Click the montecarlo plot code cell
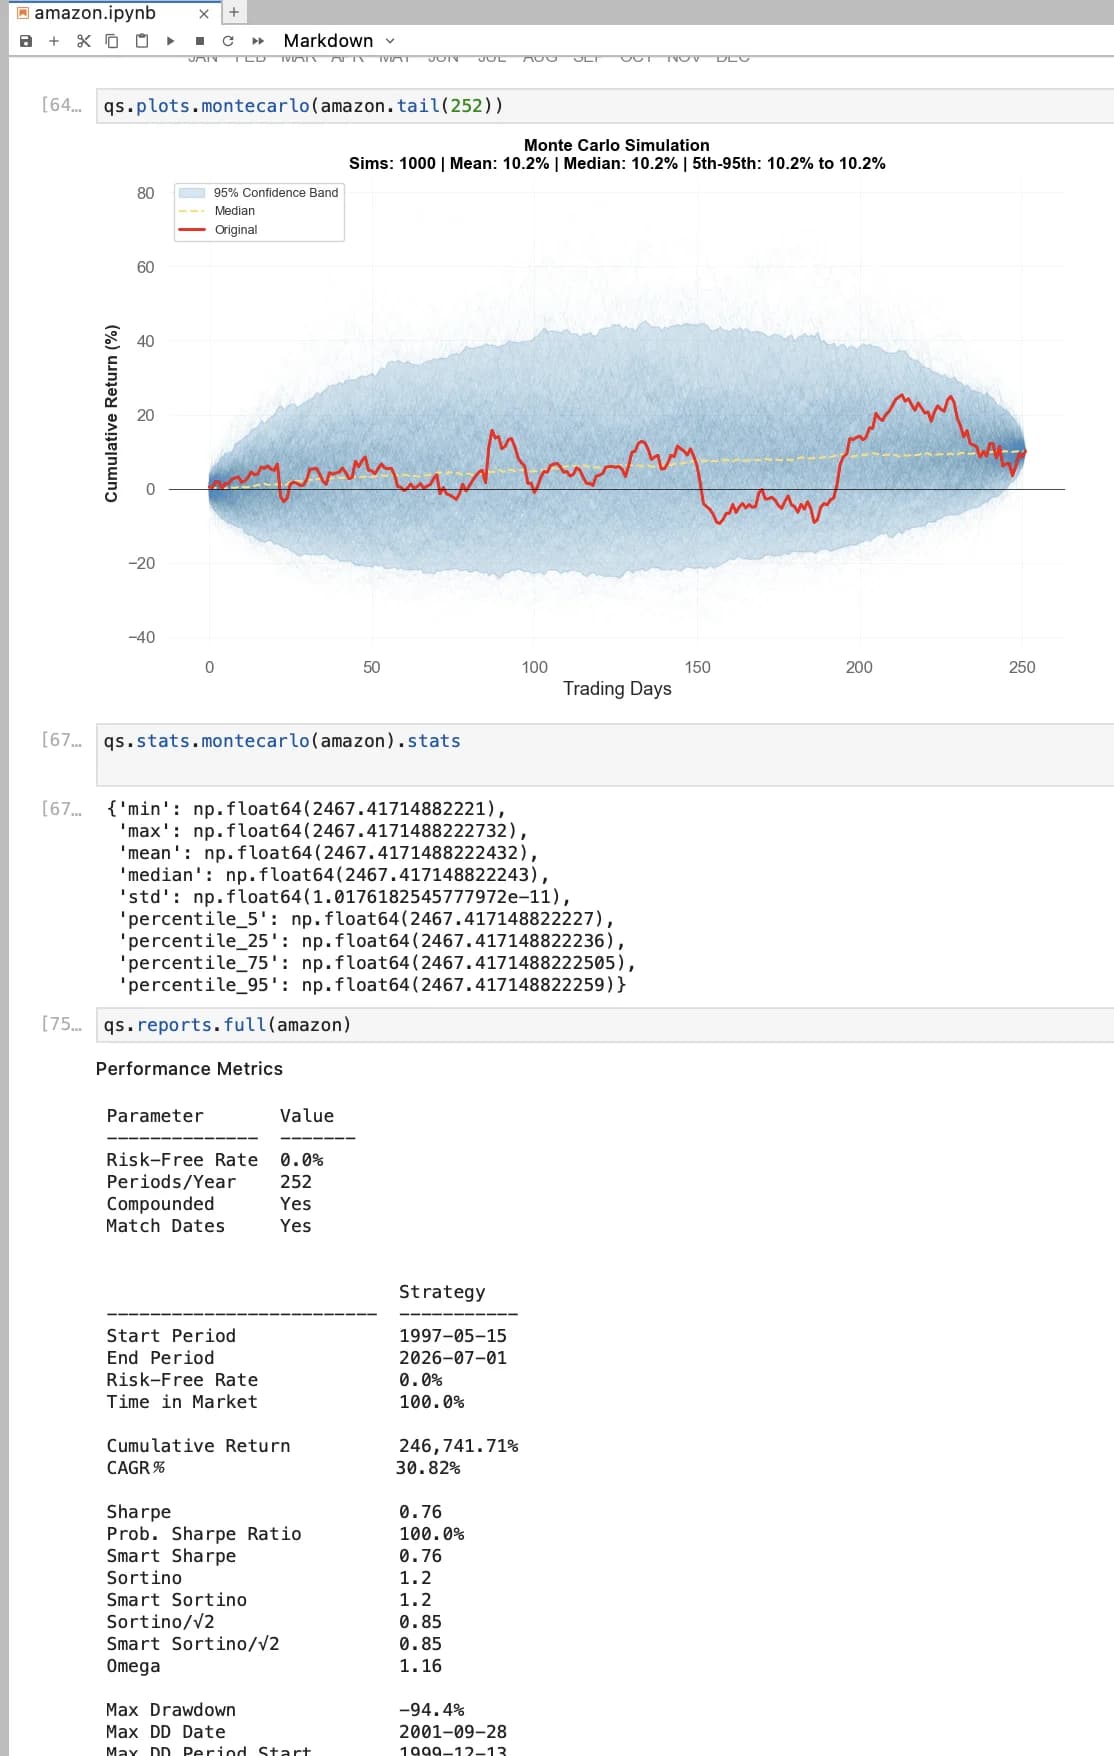 [605, 106]
